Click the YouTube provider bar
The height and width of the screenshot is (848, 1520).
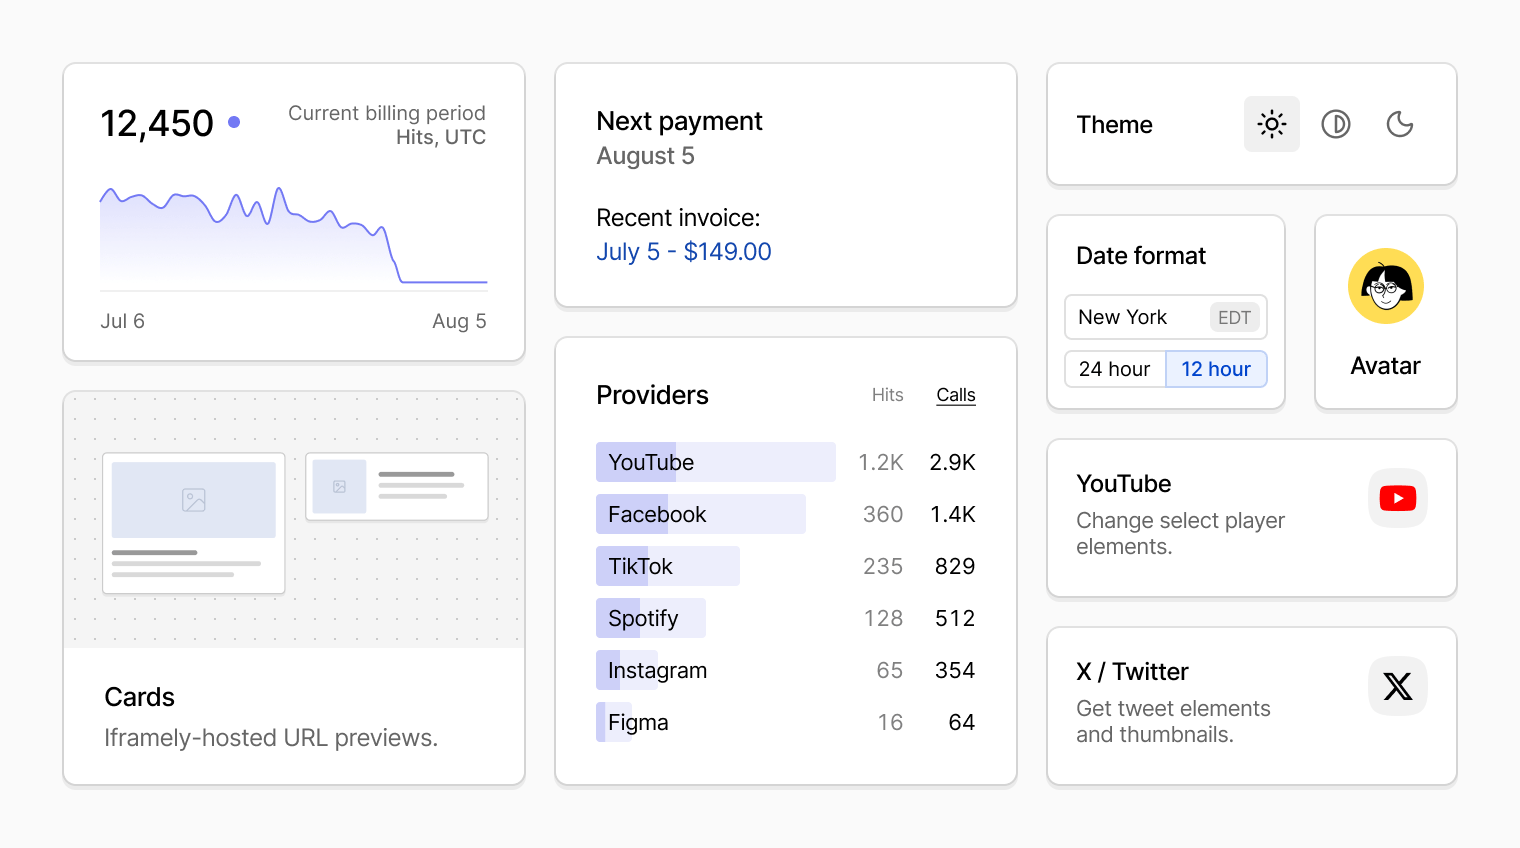click(x=716, y=462)
